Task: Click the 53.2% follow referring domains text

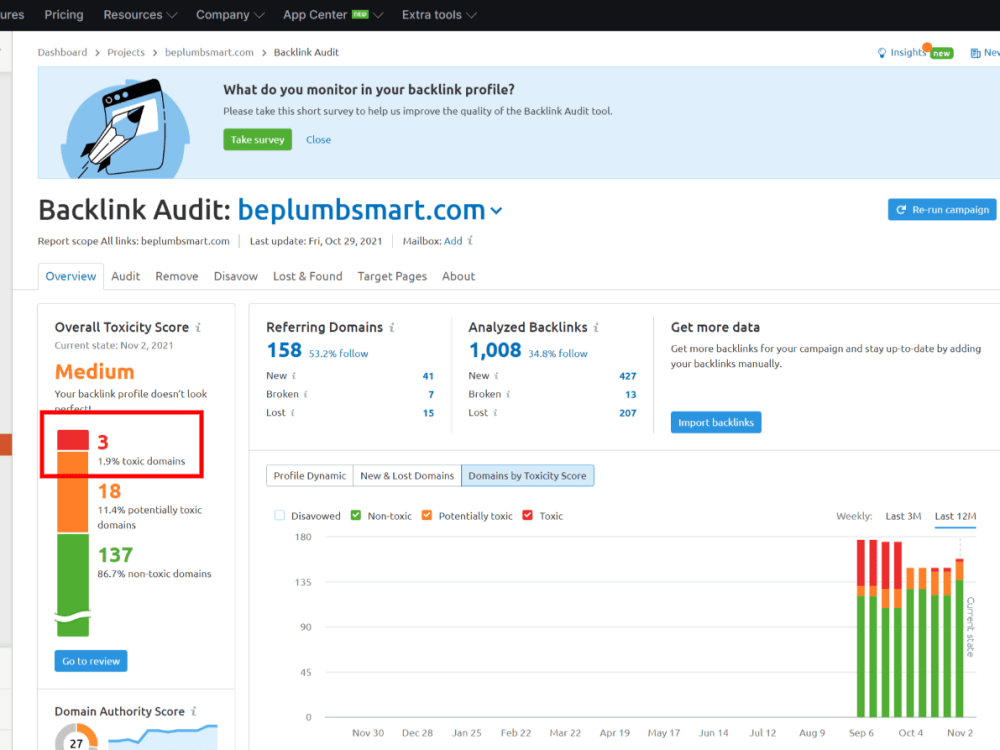Action: click(339, 353)
